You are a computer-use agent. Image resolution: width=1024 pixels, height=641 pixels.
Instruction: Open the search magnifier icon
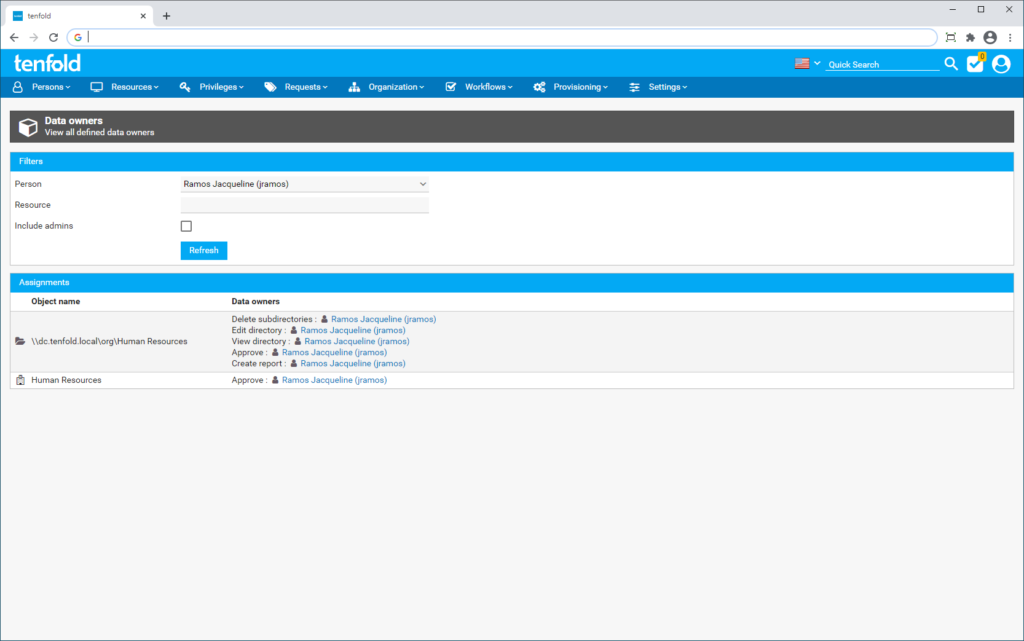pyautogui.click(x=950, y=63)
